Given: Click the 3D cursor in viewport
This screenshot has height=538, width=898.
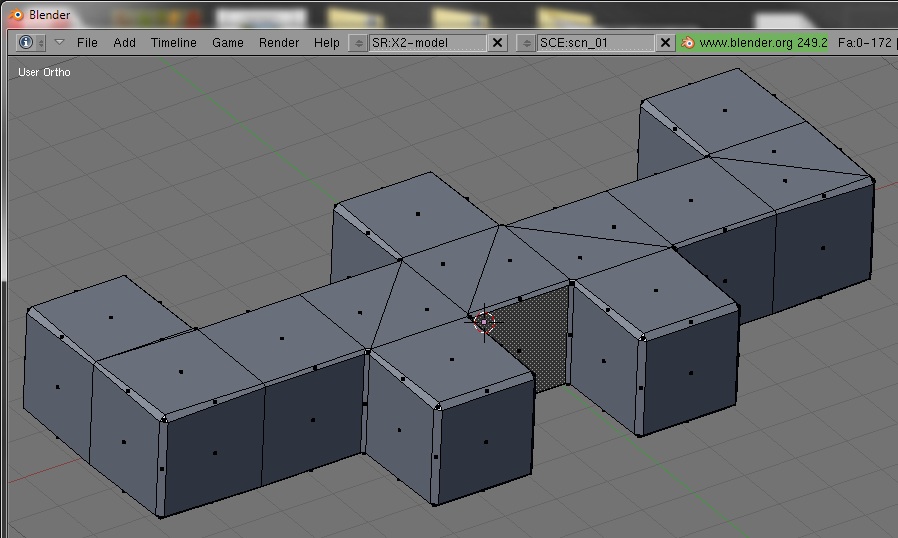Looking at the screenshot, I should pyautogui.click(x=485, y=322).
